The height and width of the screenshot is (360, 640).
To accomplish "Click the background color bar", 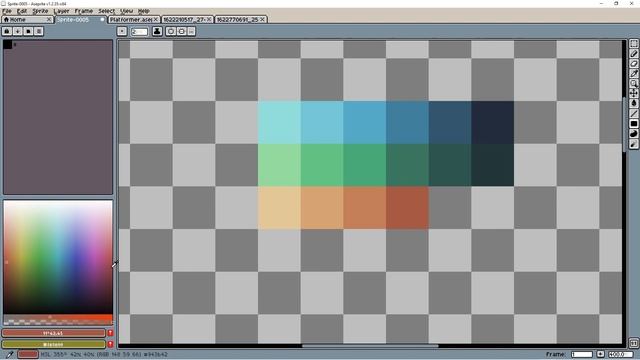I will [x=53, y=344].
